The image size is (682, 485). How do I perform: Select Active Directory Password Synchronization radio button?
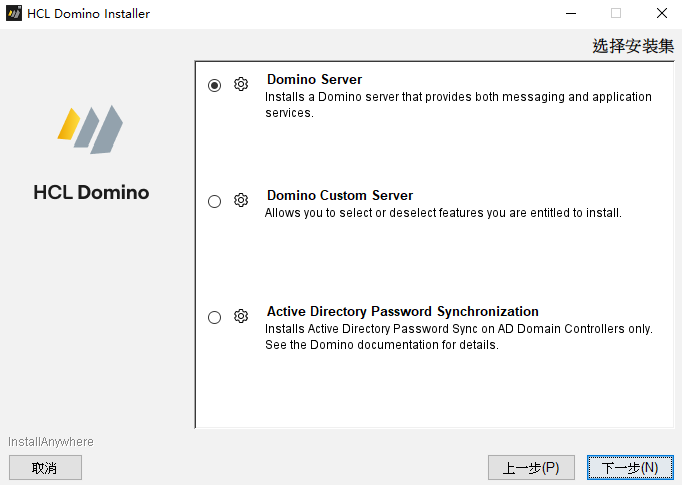click(x=214, y=317)
